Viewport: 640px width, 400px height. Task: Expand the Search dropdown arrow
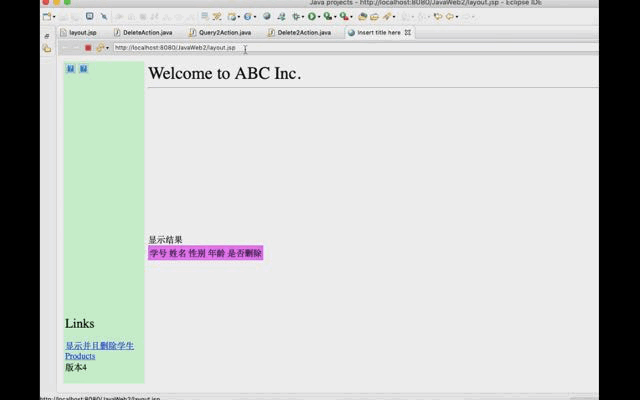click(x=394, y=17)
